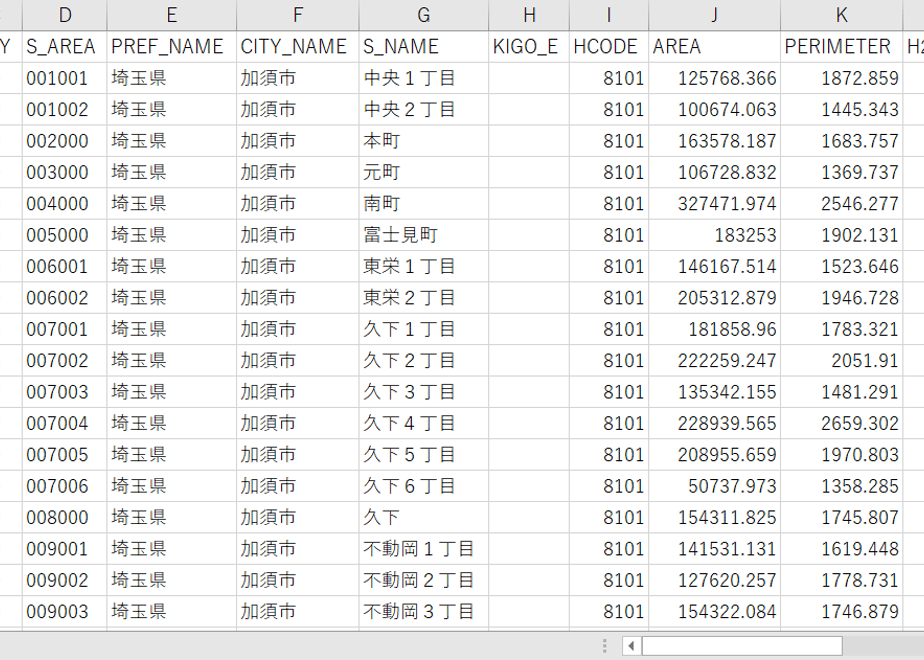Image resolution: width=924 pixels, height=660 pixels.
Task: Select cell containing 富士見町
Action: 423,235
